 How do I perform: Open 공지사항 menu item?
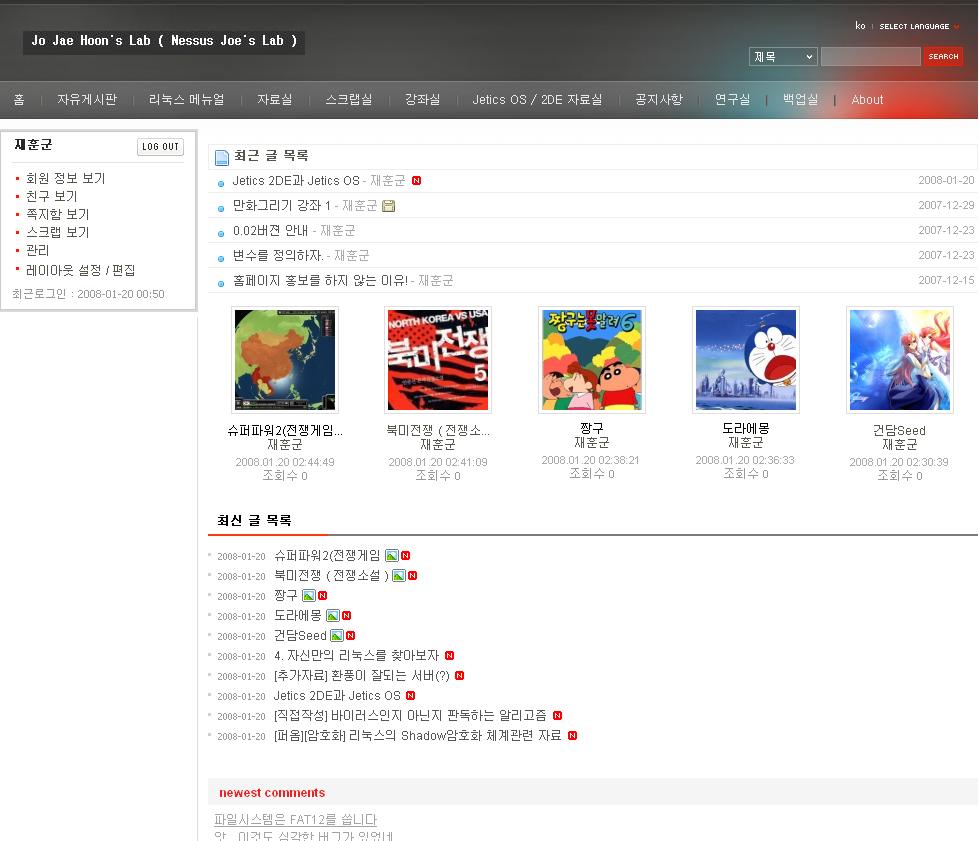659,100
